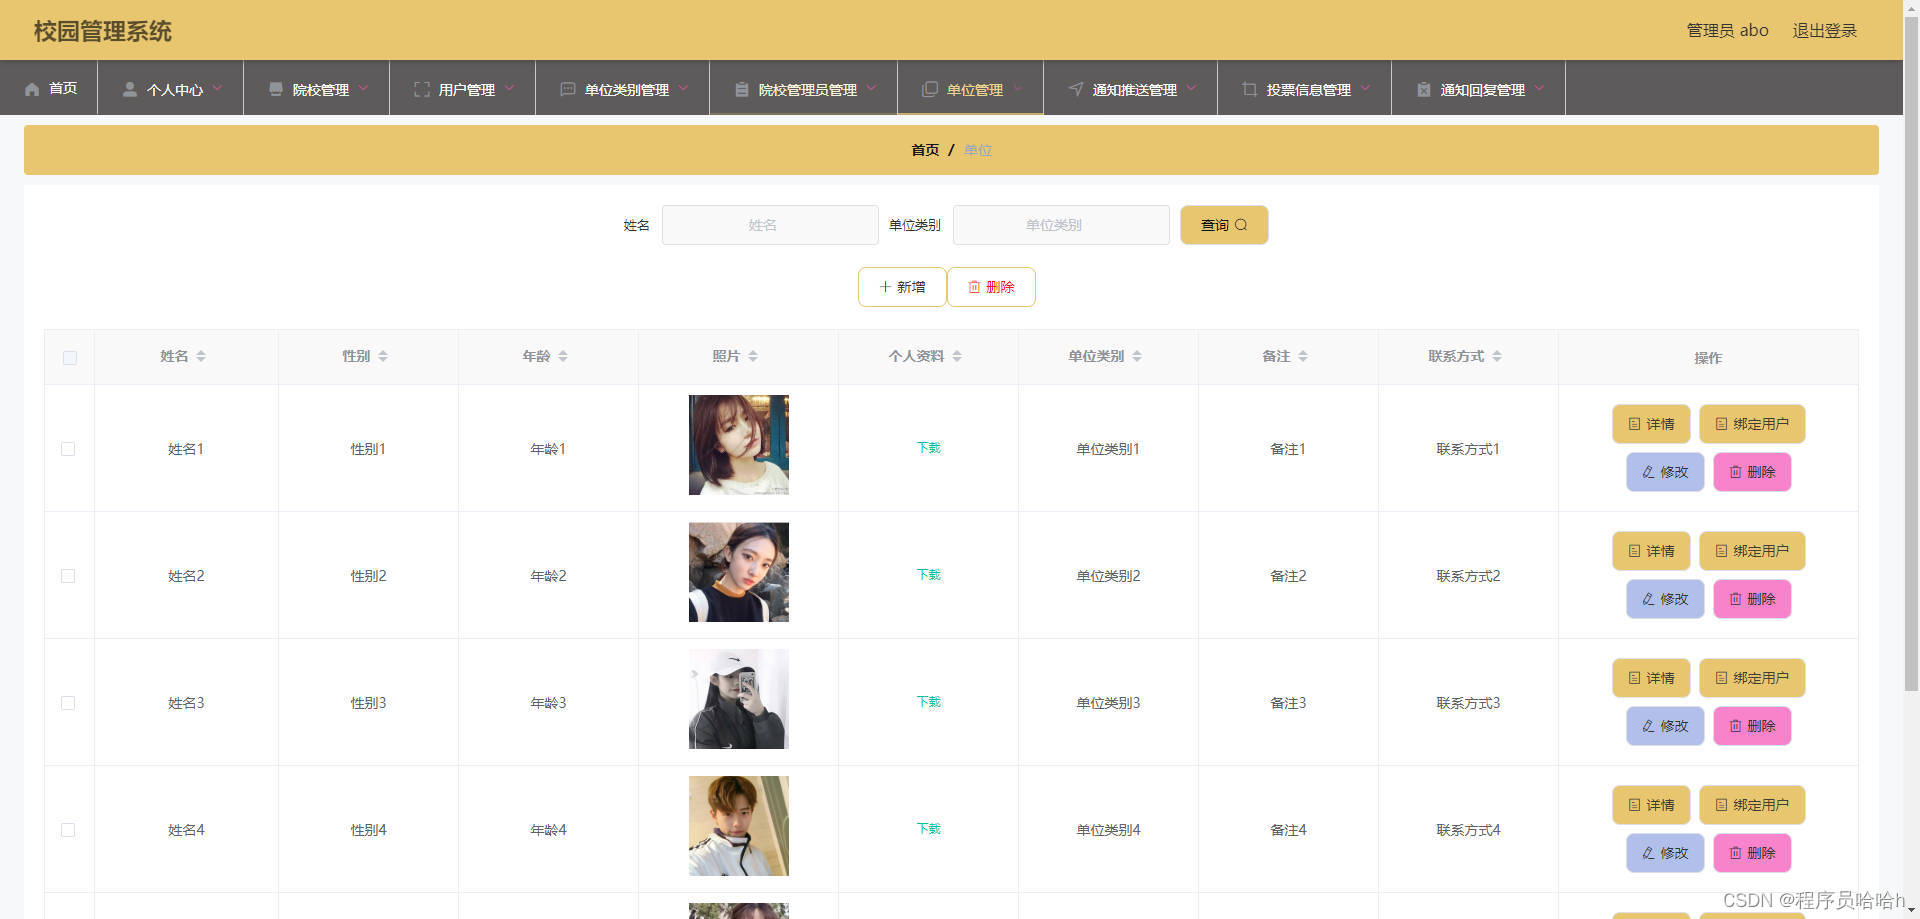This screenshot has height=919, width=1920.
Task: Open the 通知推送管理 menu label
Action: 1135,89
